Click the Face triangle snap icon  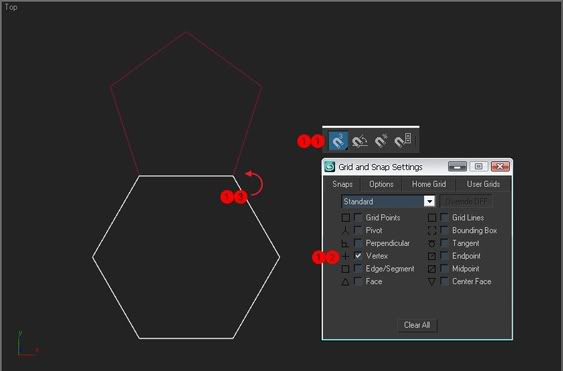click(x=345, y=282)
